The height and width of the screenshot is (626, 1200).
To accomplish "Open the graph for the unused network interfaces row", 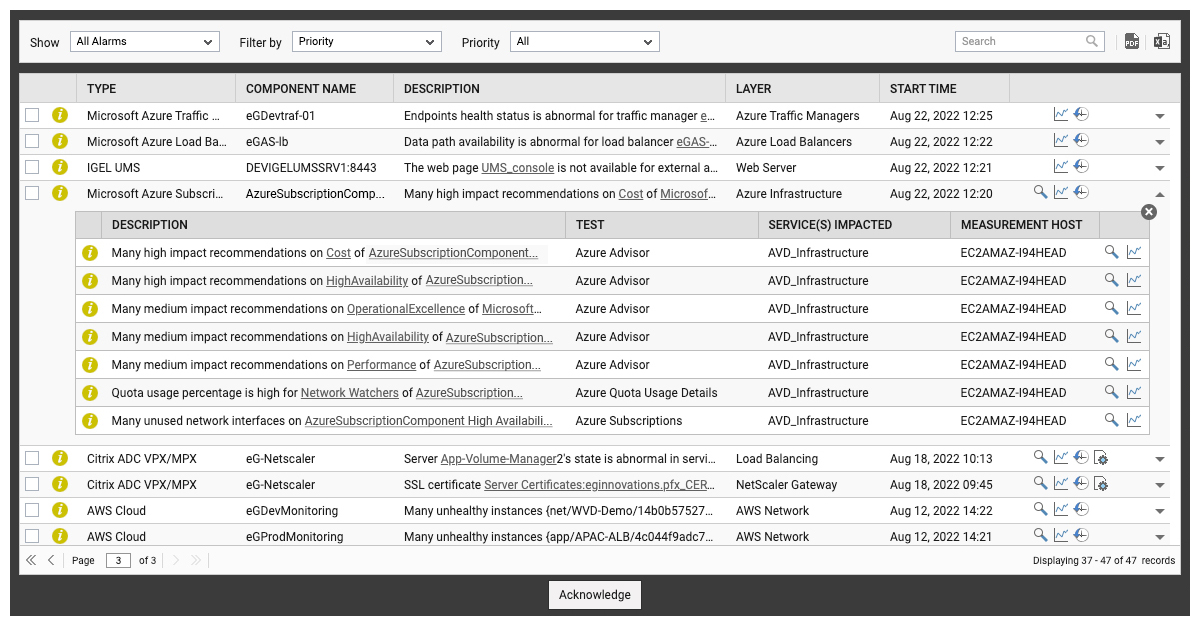I will pos(1134,420).
